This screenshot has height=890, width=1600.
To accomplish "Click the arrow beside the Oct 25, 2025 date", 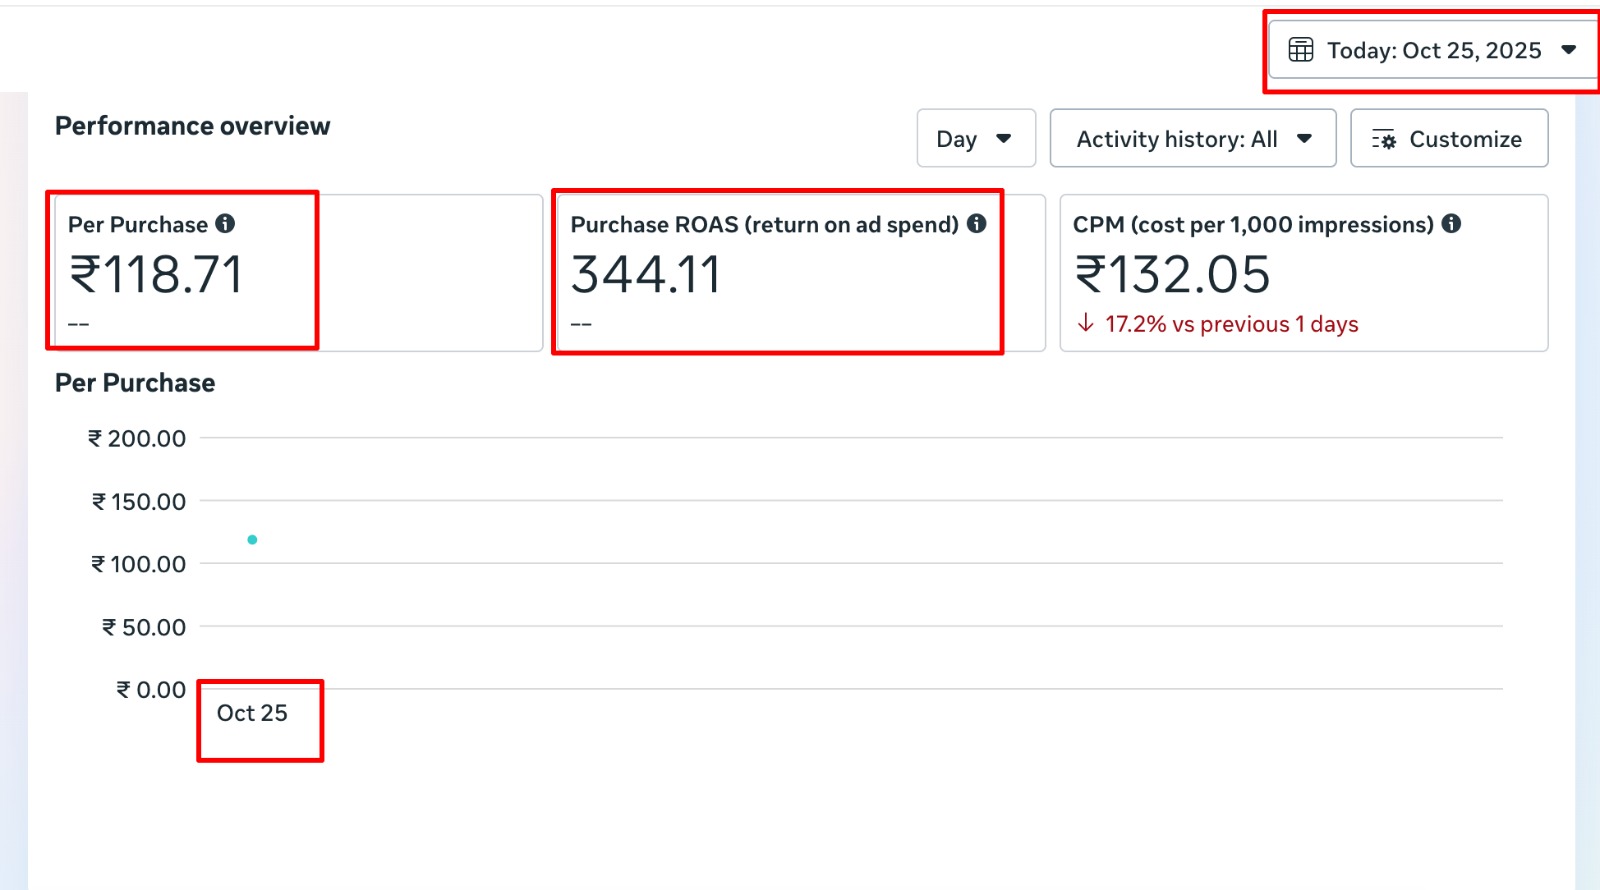I will (x=1568, y=50).
